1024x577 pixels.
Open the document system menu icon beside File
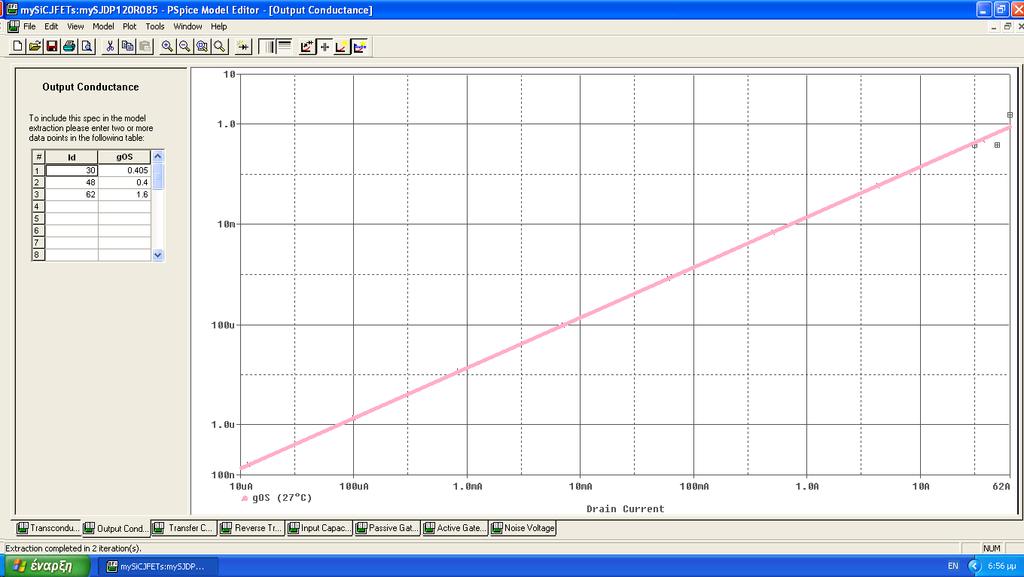(x=13, y=26)
